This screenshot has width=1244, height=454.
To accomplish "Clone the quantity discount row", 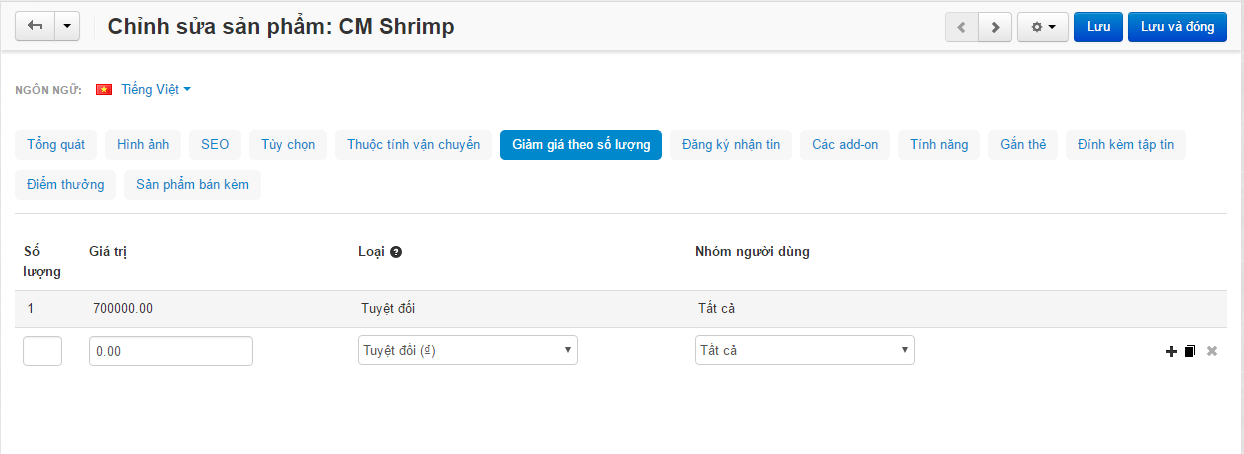I will (1190, 351).
